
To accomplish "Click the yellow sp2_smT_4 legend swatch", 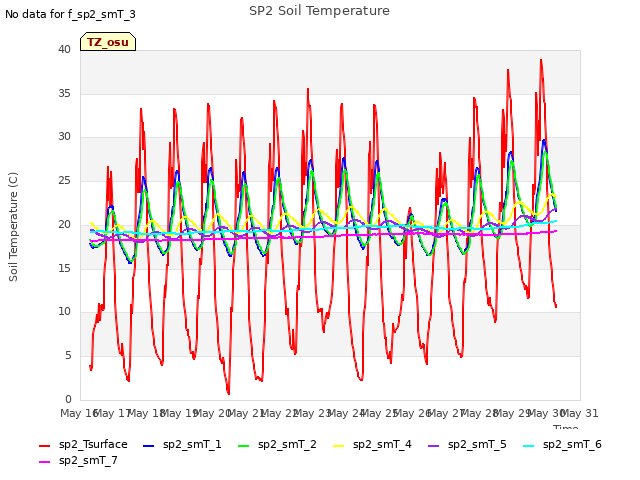I will 338,446.
